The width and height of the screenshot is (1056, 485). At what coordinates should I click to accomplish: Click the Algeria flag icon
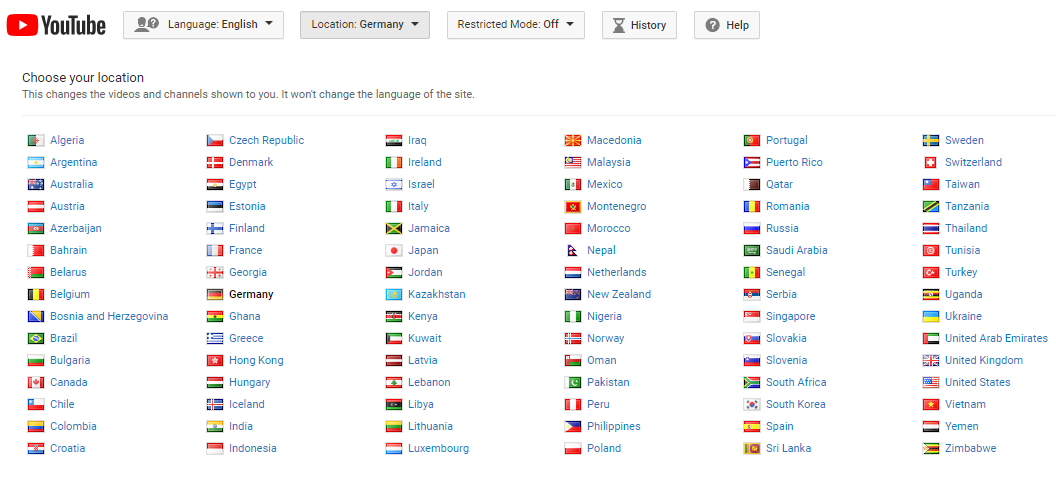point(36,141)
